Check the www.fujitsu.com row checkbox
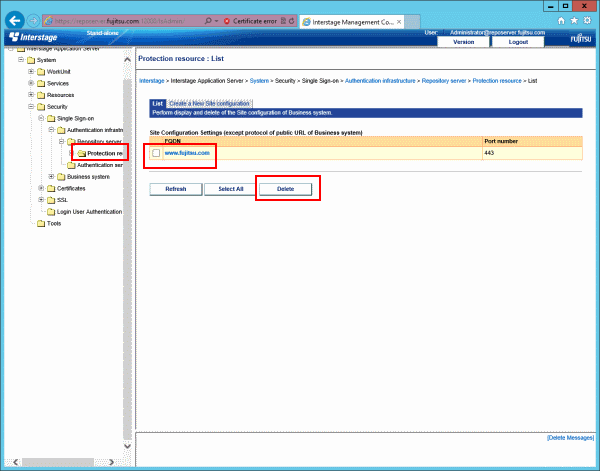600x471 pixels. coord(156,153)
